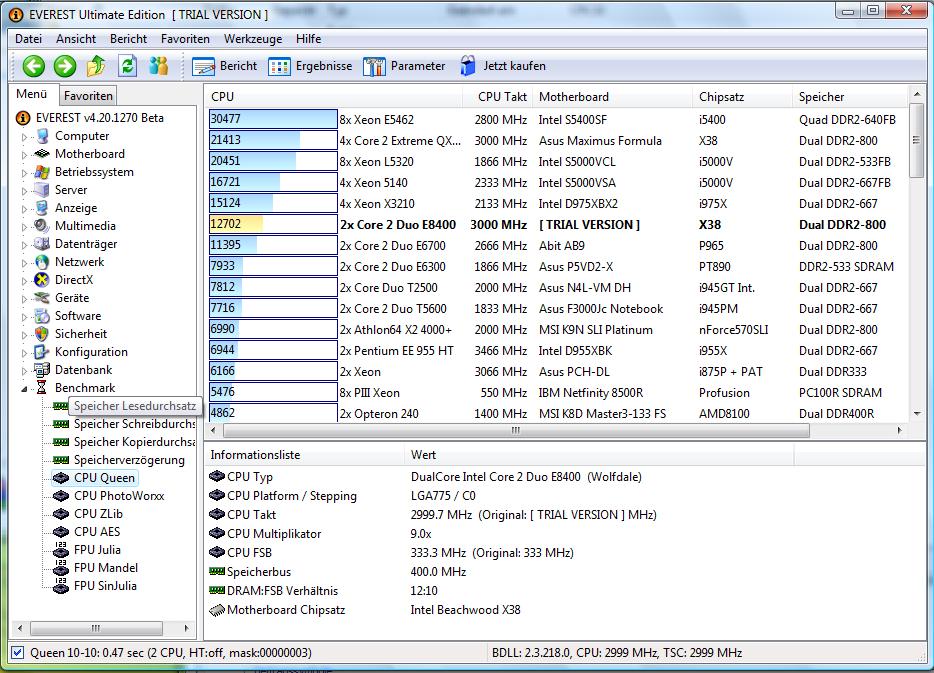This screenshot has height=673, width=934.
Task: Expand the Computer tree node
Action: [24, 137]
